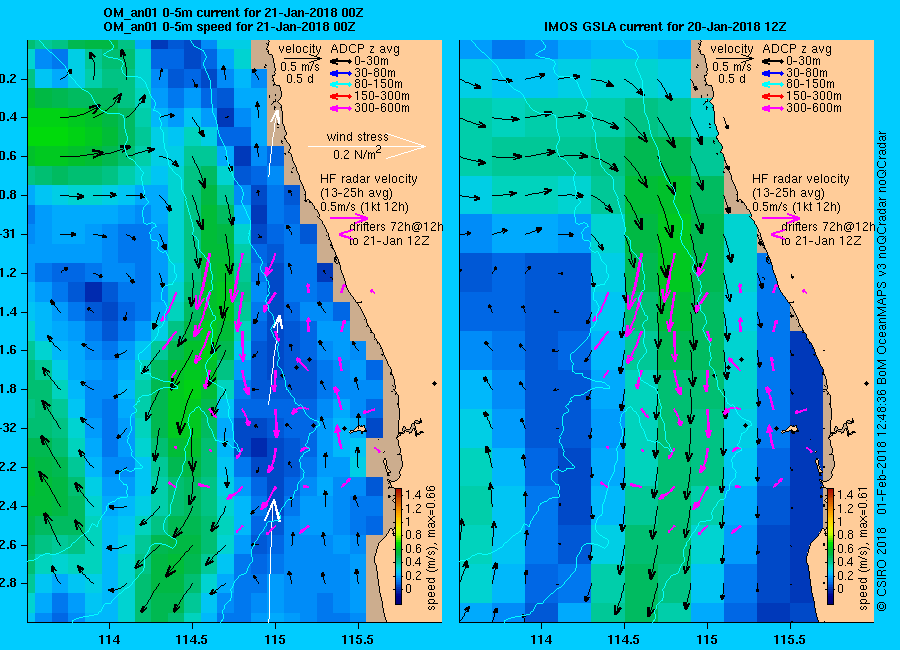Click the black diamond marker on right map land
This screenshot has width=900, height=650.
point(867,383)
